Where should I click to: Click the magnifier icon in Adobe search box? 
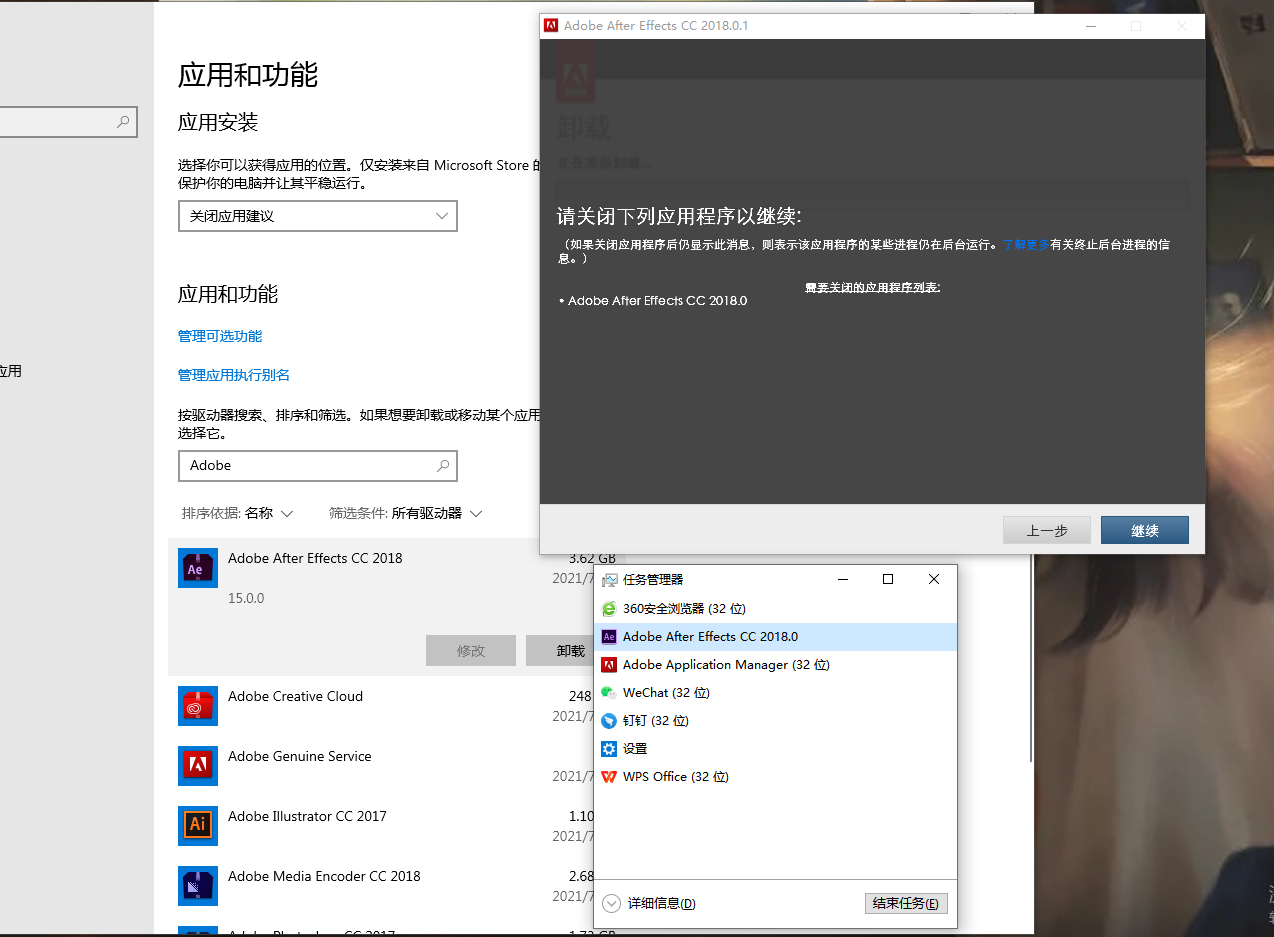pos(443,466)
